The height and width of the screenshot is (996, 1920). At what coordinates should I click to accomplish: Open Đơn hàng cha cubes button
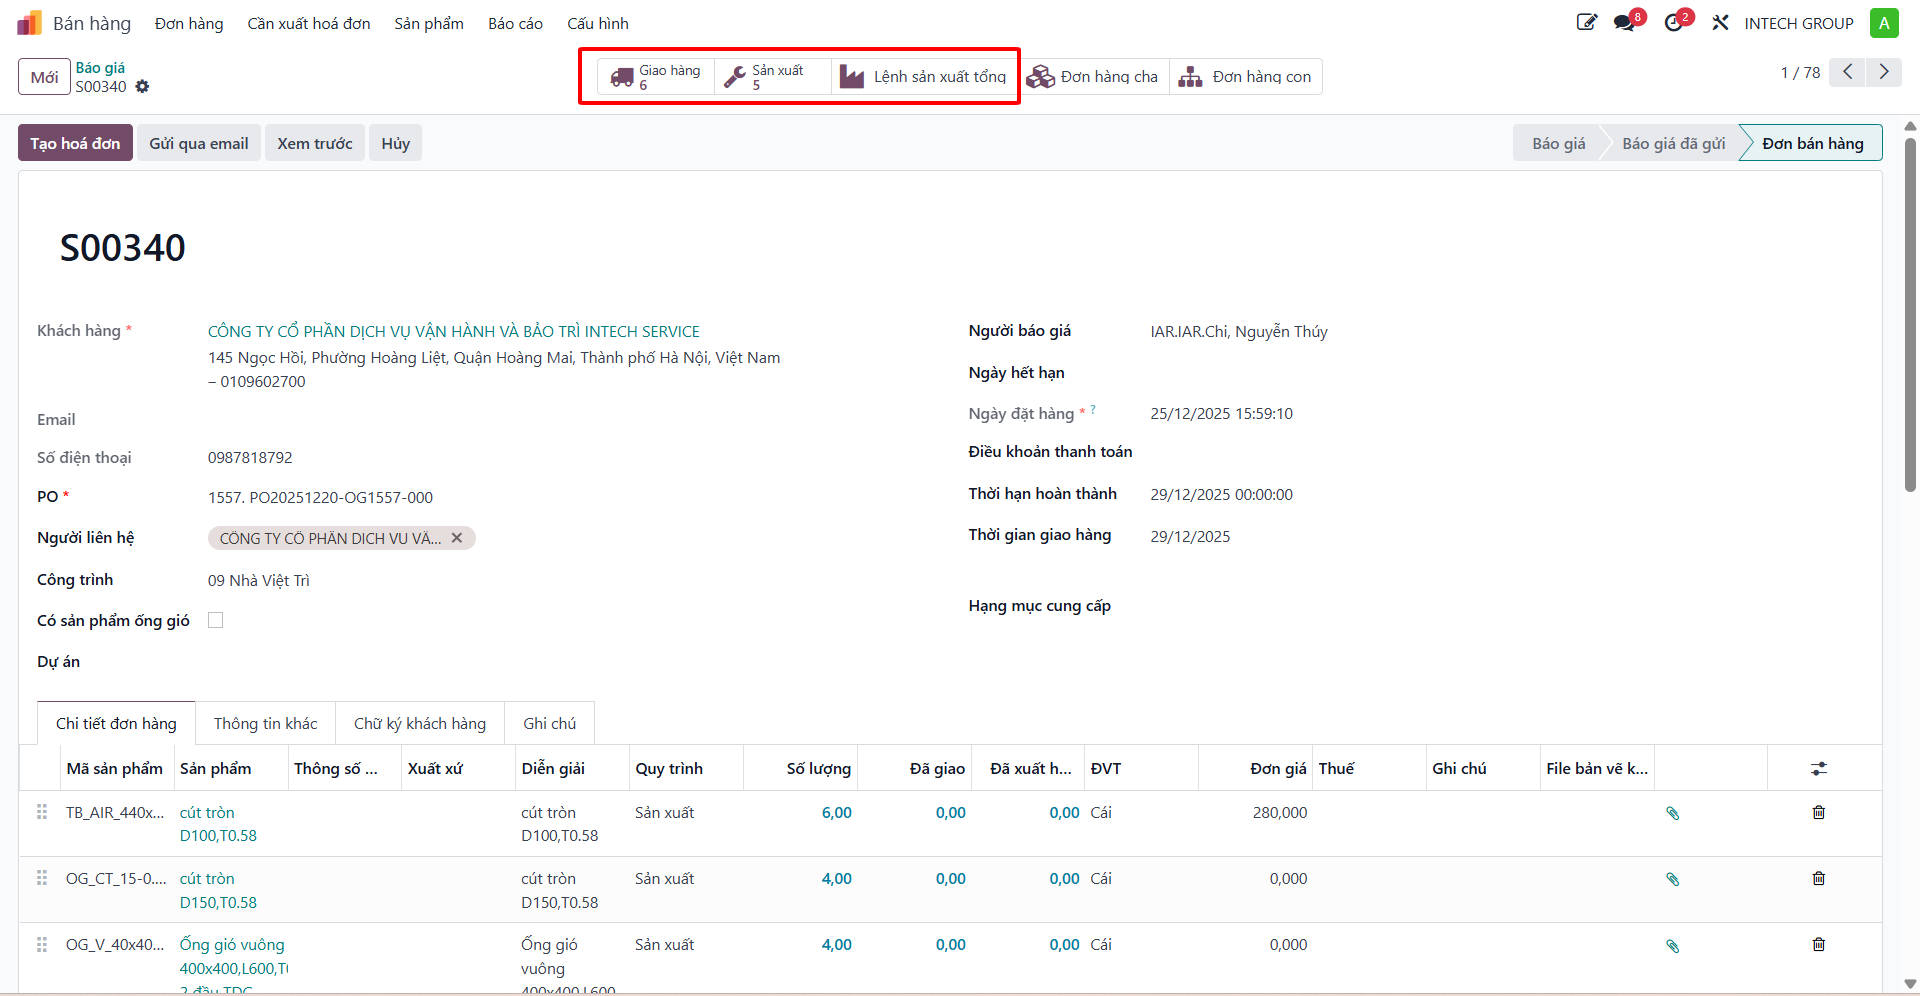point(1093,77)
